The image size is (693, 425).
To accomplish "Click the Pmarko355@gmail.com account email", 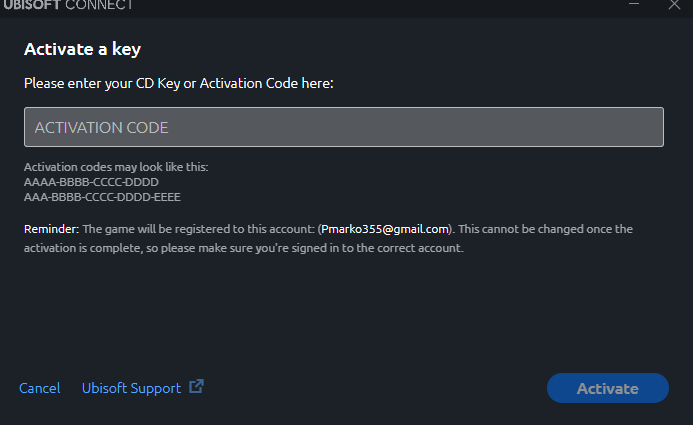I will [385, 229].
